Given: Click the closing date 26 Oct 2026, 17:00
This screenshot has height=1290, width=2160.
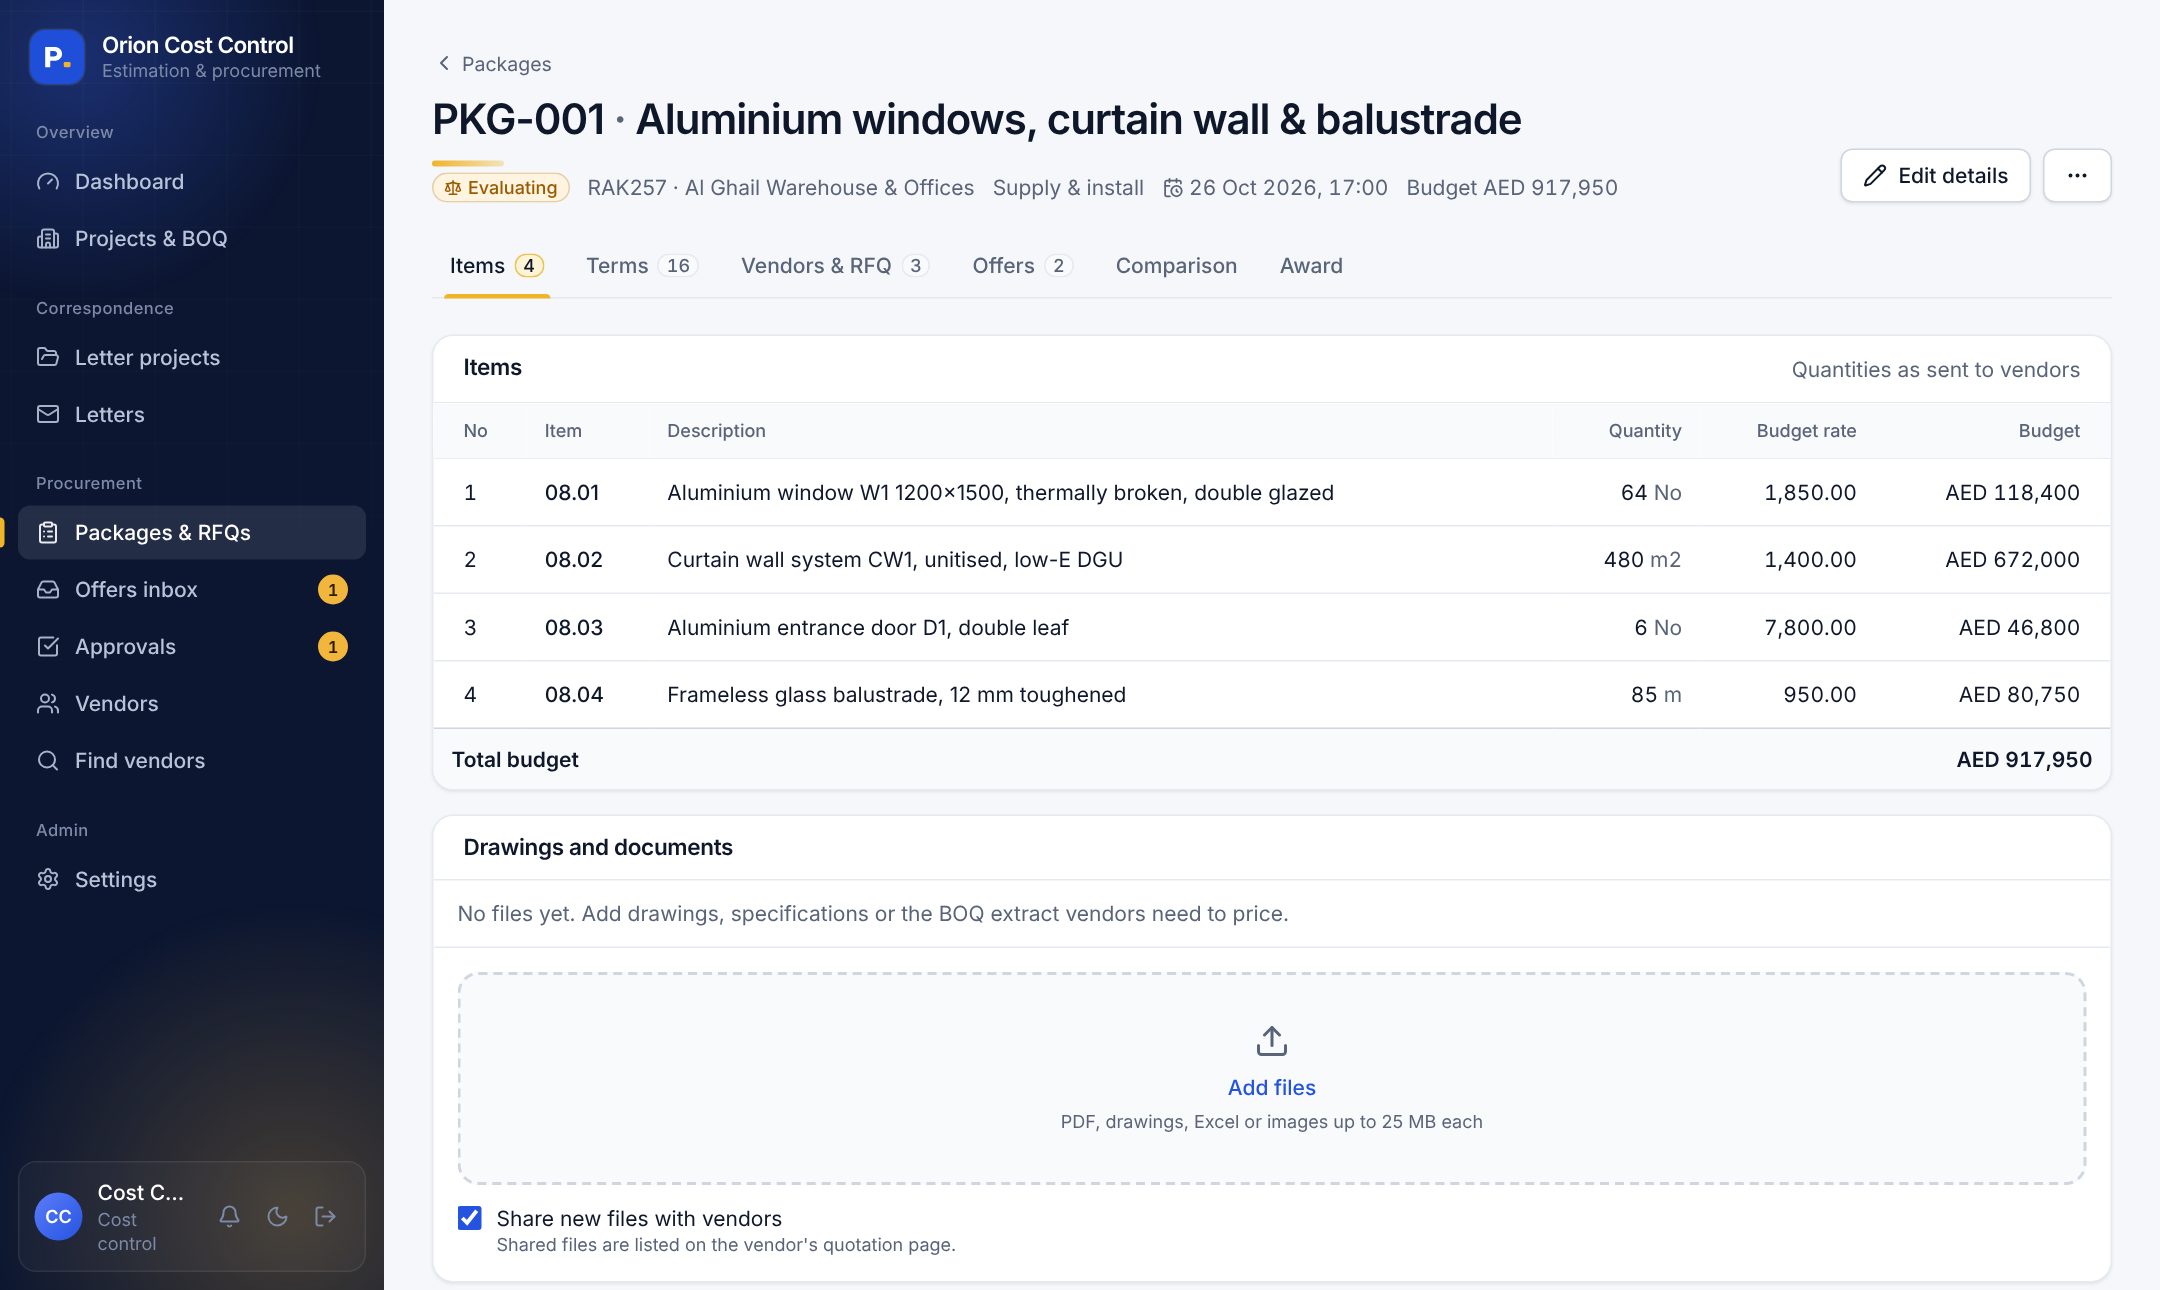Looking at the screenshot, I should 1276,188.
